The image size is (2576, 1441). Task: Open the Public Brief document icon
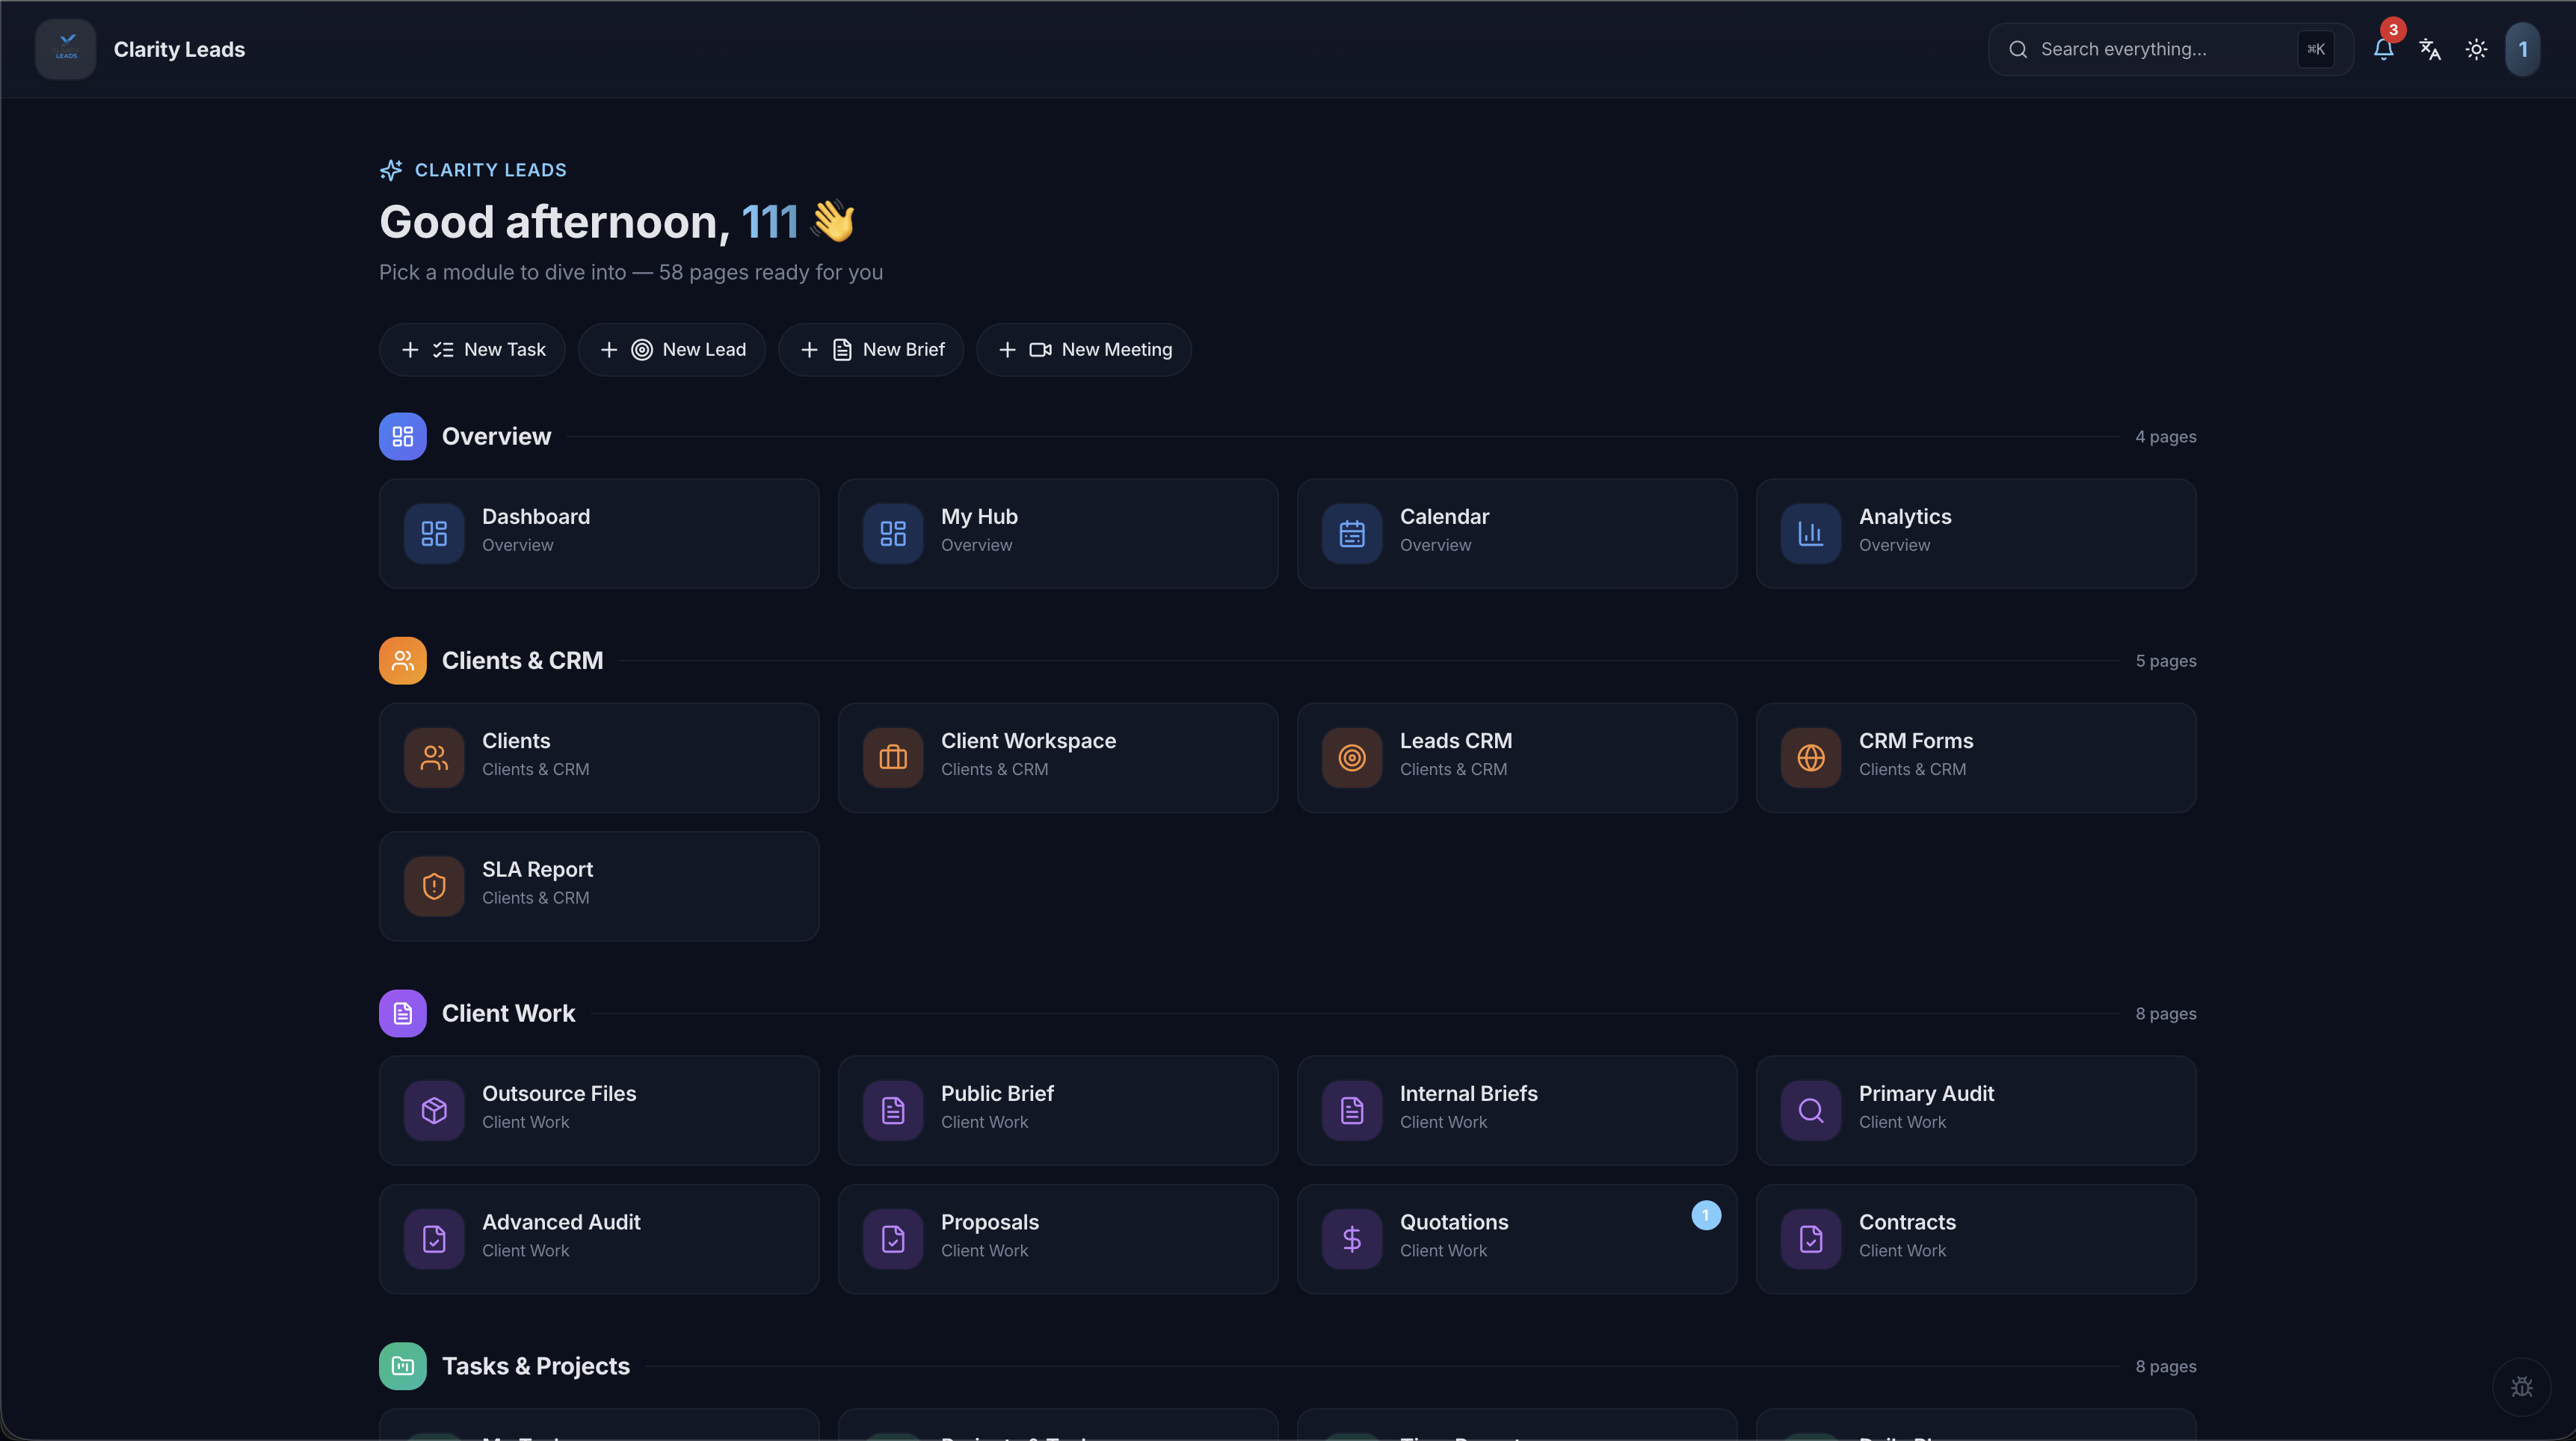(893, 1110)
